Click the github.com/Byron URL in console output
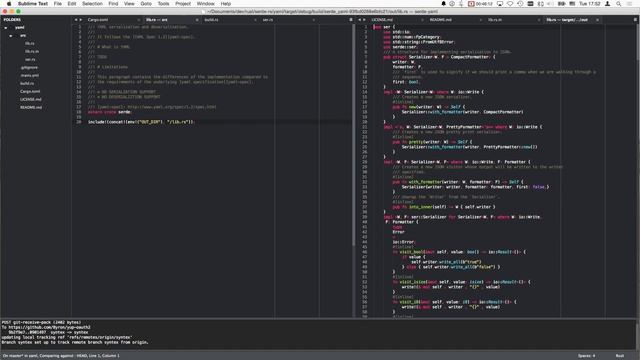 point(49,327)
